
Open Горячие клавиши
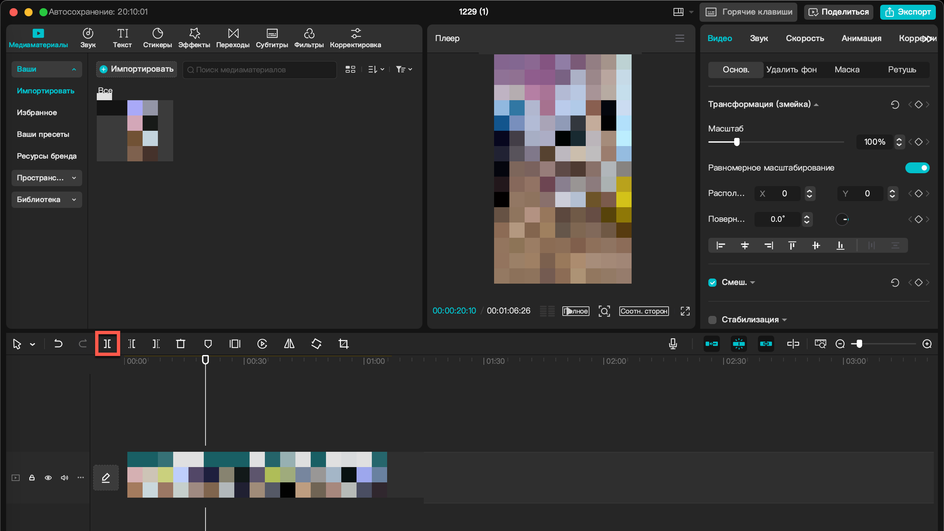point(749,12)
